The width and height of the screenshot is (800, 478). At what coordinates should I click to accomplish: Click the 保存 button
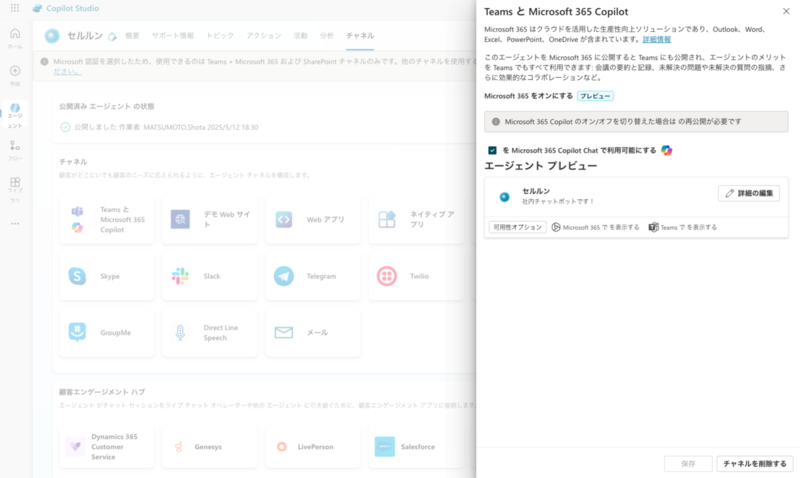[688, 464]
